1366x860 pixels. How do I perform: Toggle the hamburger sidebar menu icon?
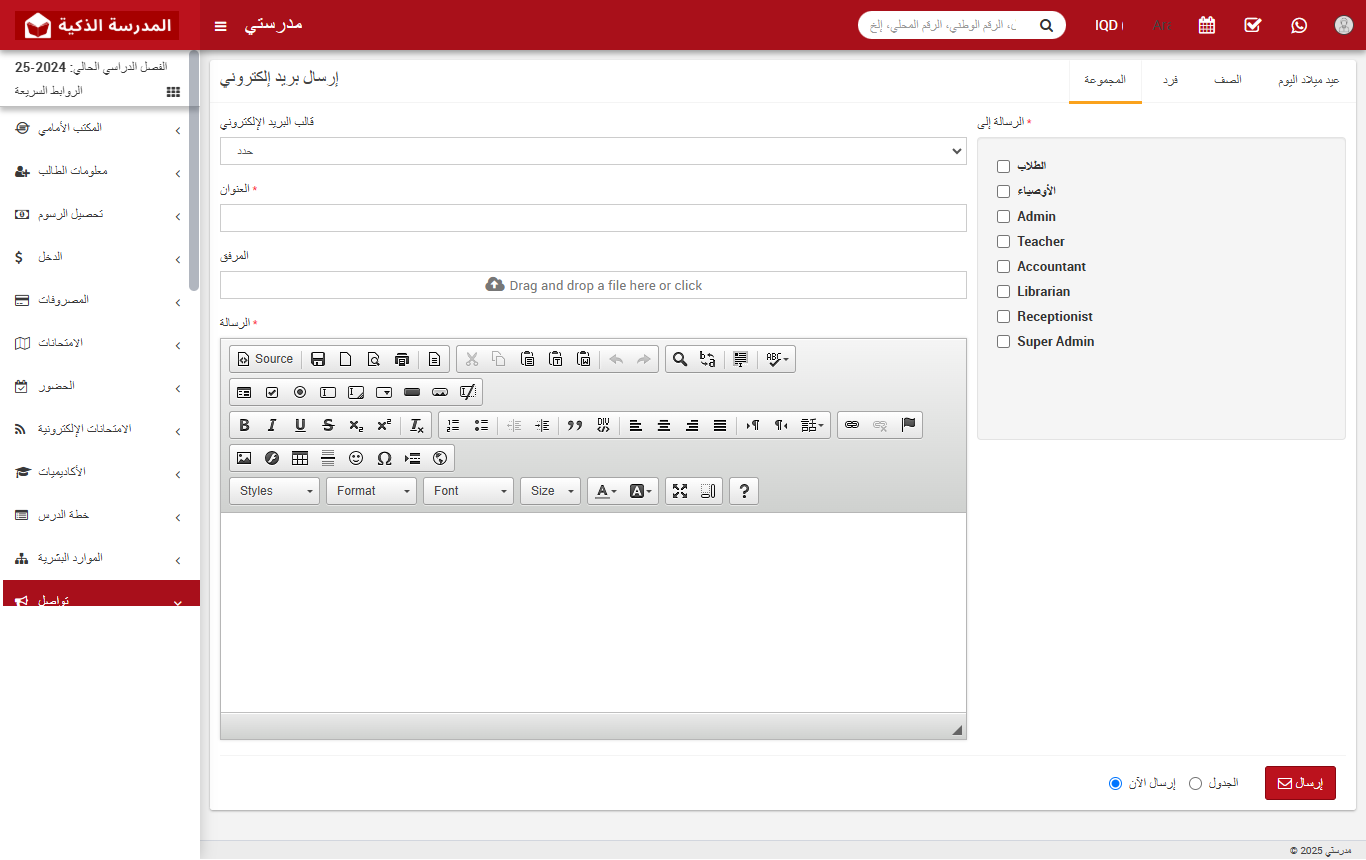tap(221, 25)
